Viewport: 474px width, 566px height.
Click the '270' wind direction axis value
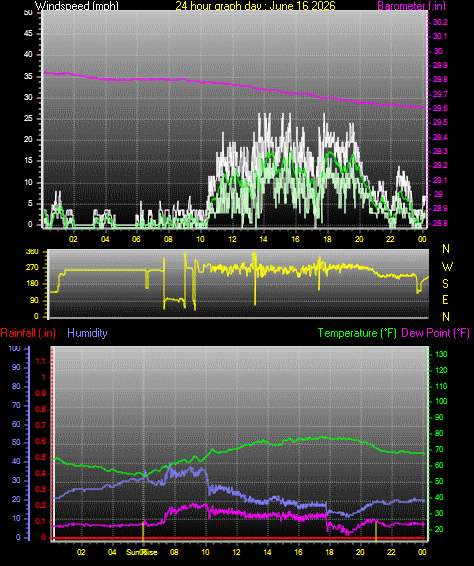click(32, 268)
